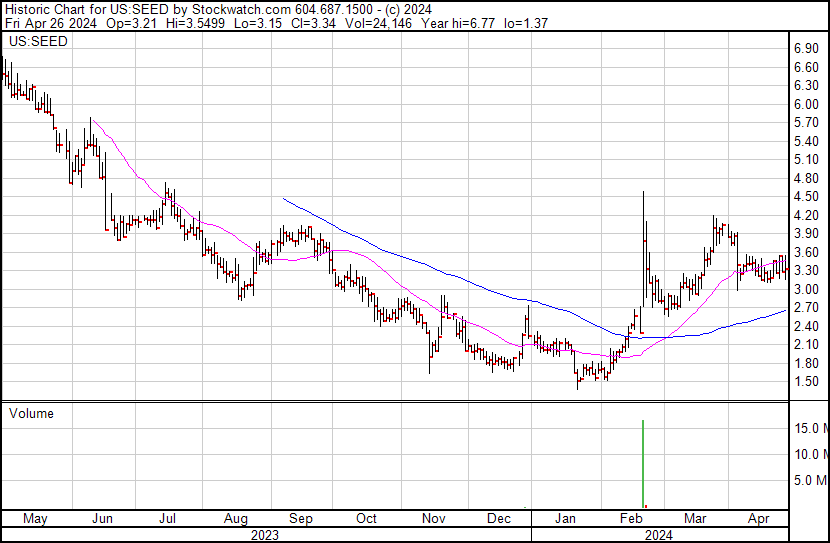The height and width of the screenshot is (543, 830).
Task: Click the Stockwatch.com text in the header
Action: tap(236, 8)
